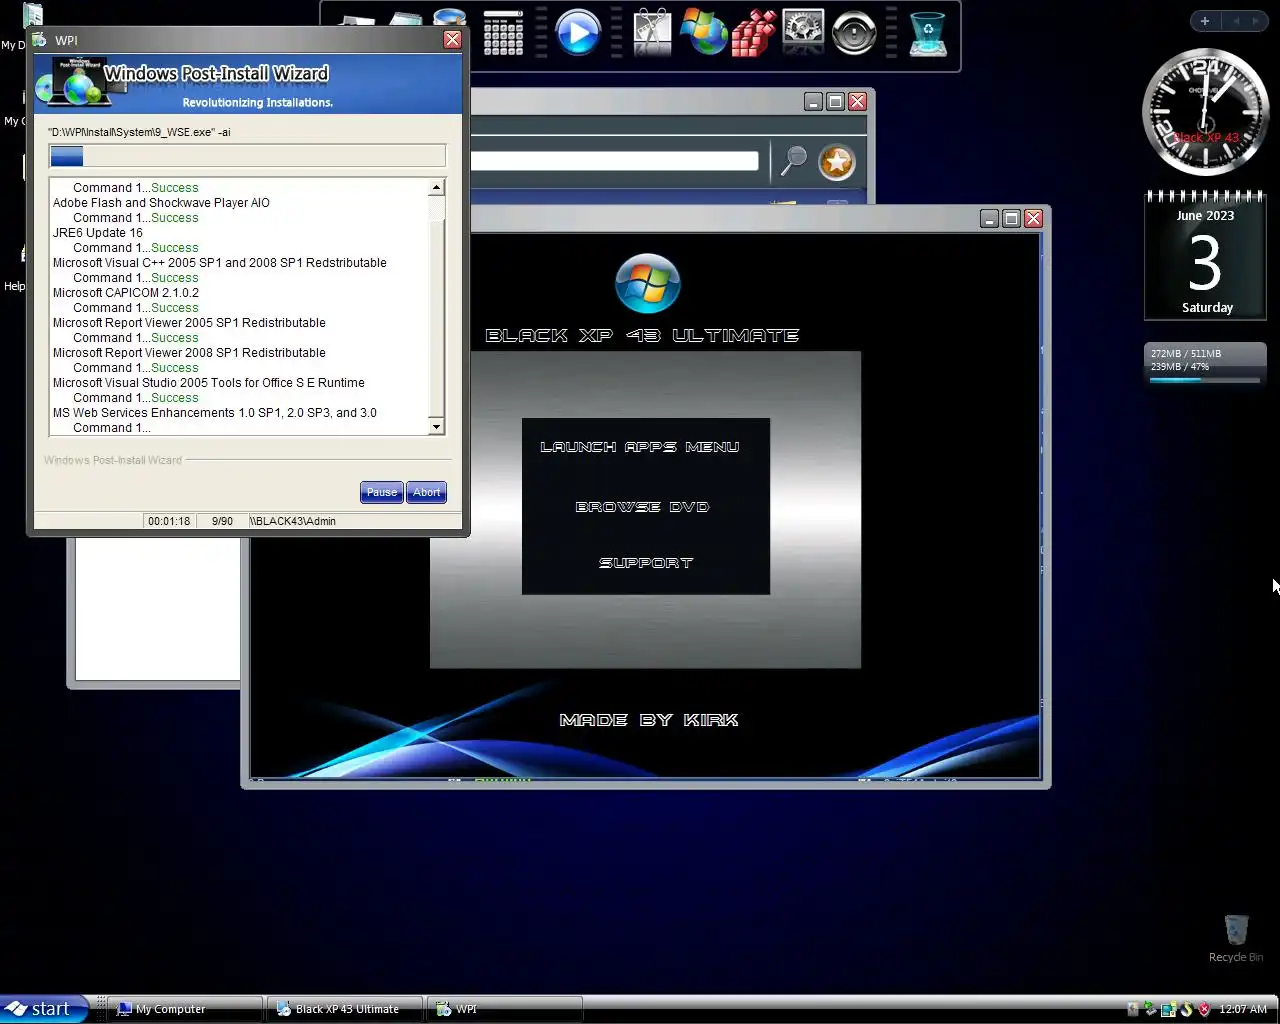Maximize the Black XP 43 Ultimate window
This screenshot has width=1280, height=1024.
coord(1011,218)
